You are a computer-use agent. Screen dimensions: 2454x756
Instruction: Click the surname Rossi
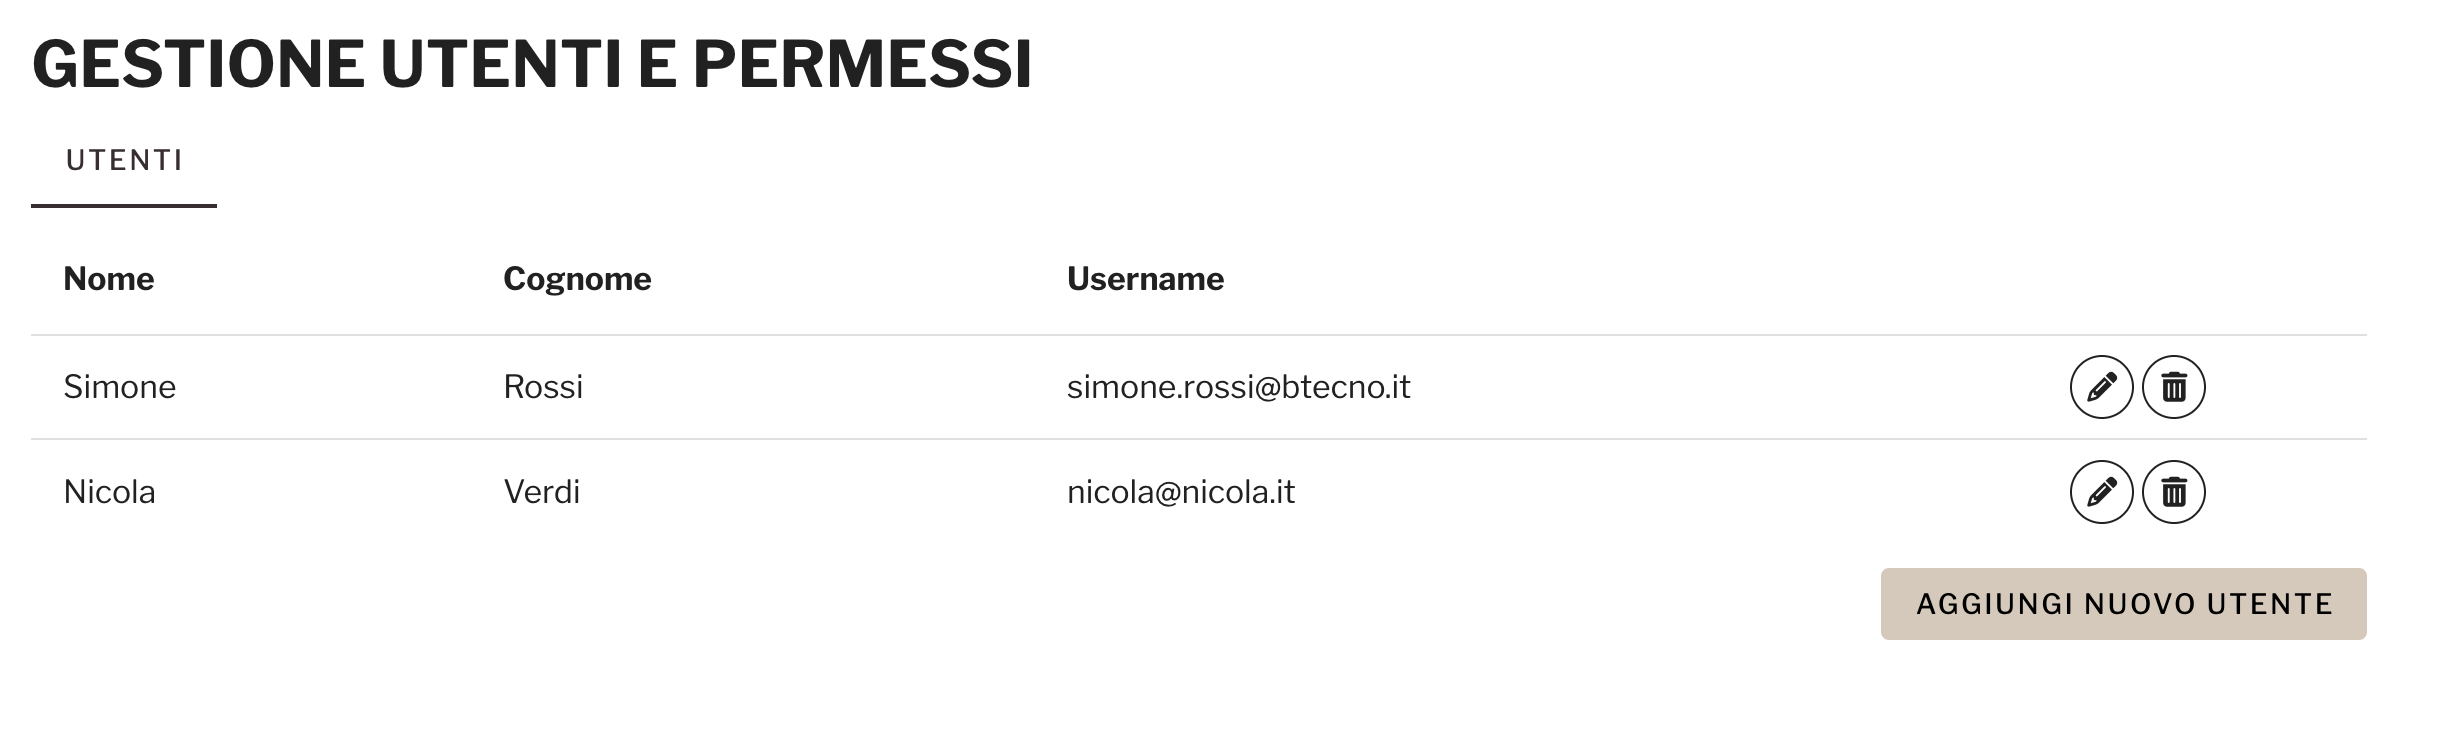(x=543, y=387)
